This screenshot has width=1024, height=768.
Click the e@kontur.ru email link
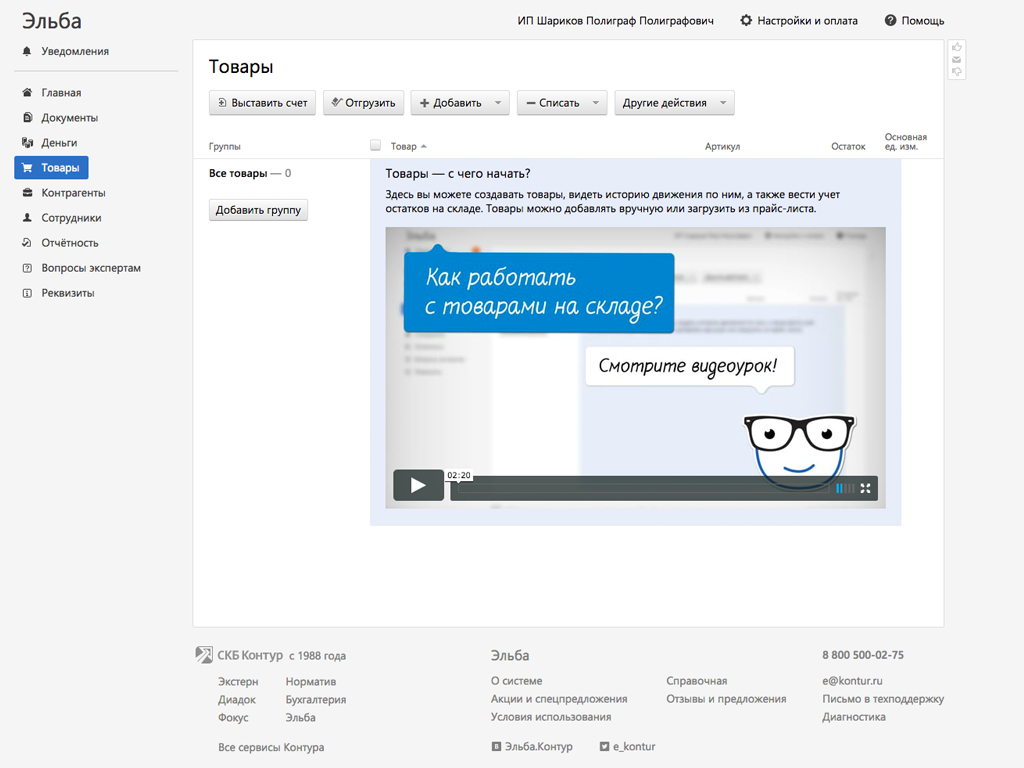[x=852, y=680]
